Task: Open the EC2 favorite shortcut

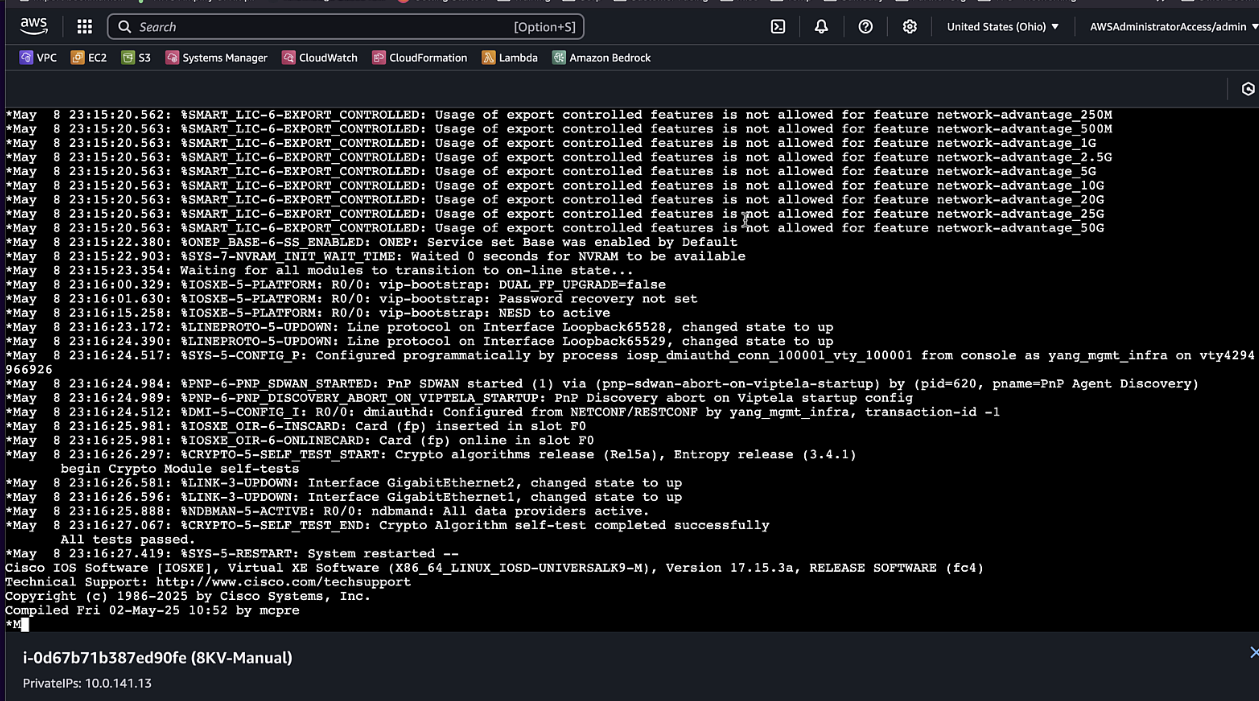Action: click(x=88, y=58)
